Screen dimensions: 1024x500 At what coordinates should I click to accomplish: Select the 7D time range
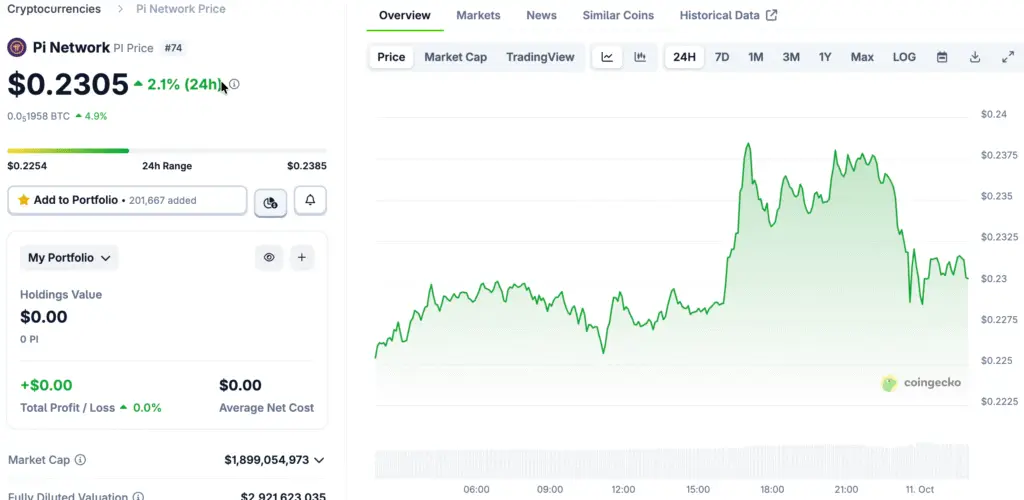coord(721,57)
